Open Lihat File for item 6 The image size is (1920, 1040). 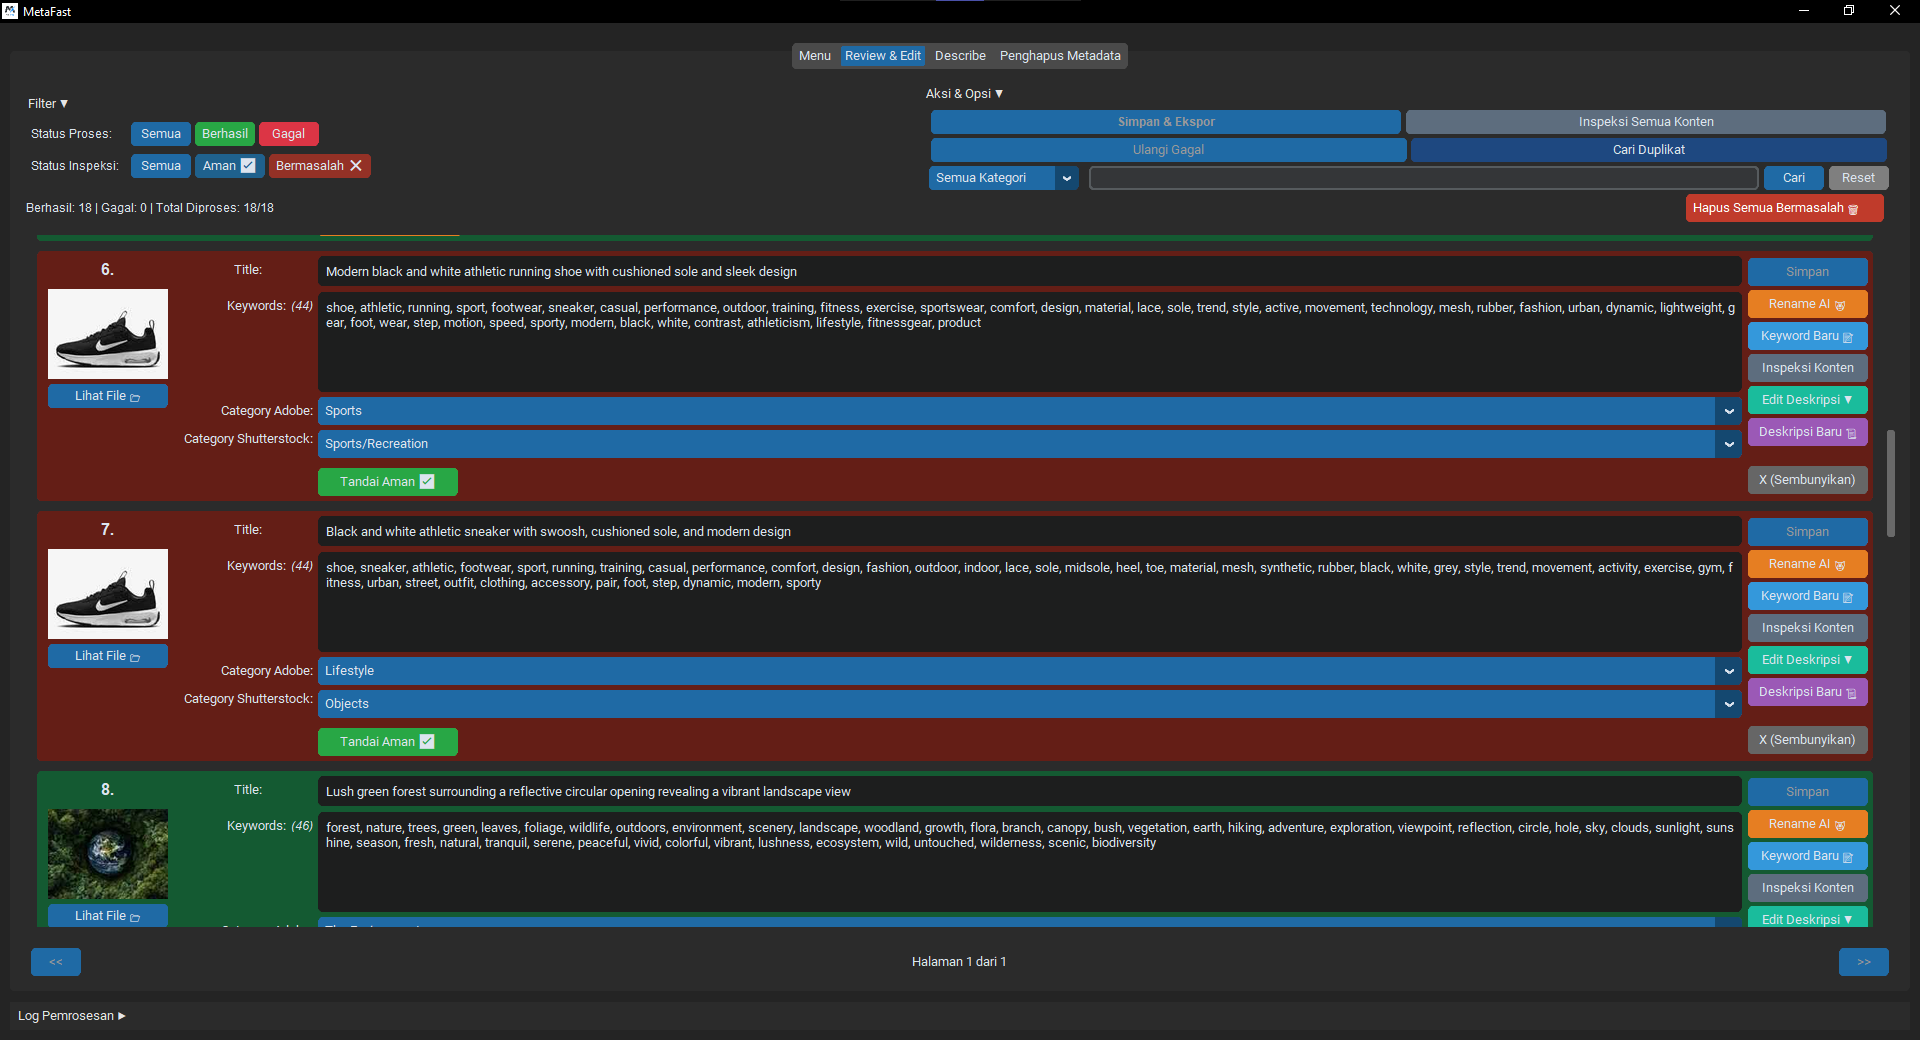(x=107, y=396)
